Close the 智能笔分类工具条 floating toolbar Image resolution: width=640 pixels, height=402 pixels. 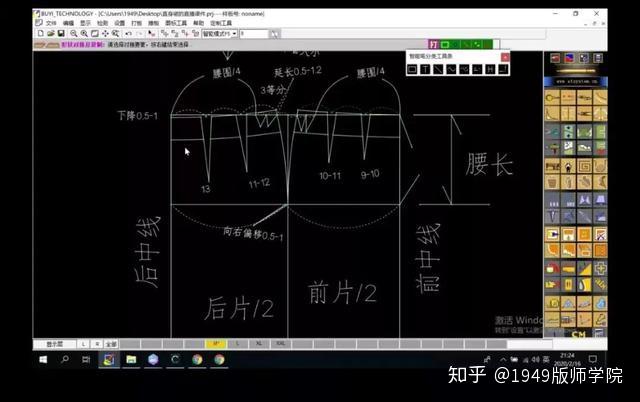tap(505, 57)
